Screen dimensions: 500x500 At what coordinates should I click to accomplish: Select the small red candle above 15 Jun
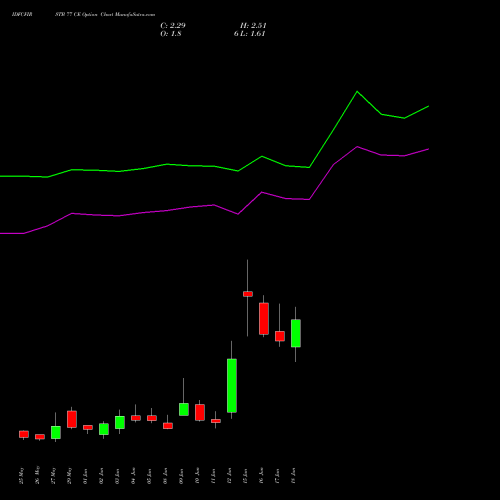(x=248, y=294)
